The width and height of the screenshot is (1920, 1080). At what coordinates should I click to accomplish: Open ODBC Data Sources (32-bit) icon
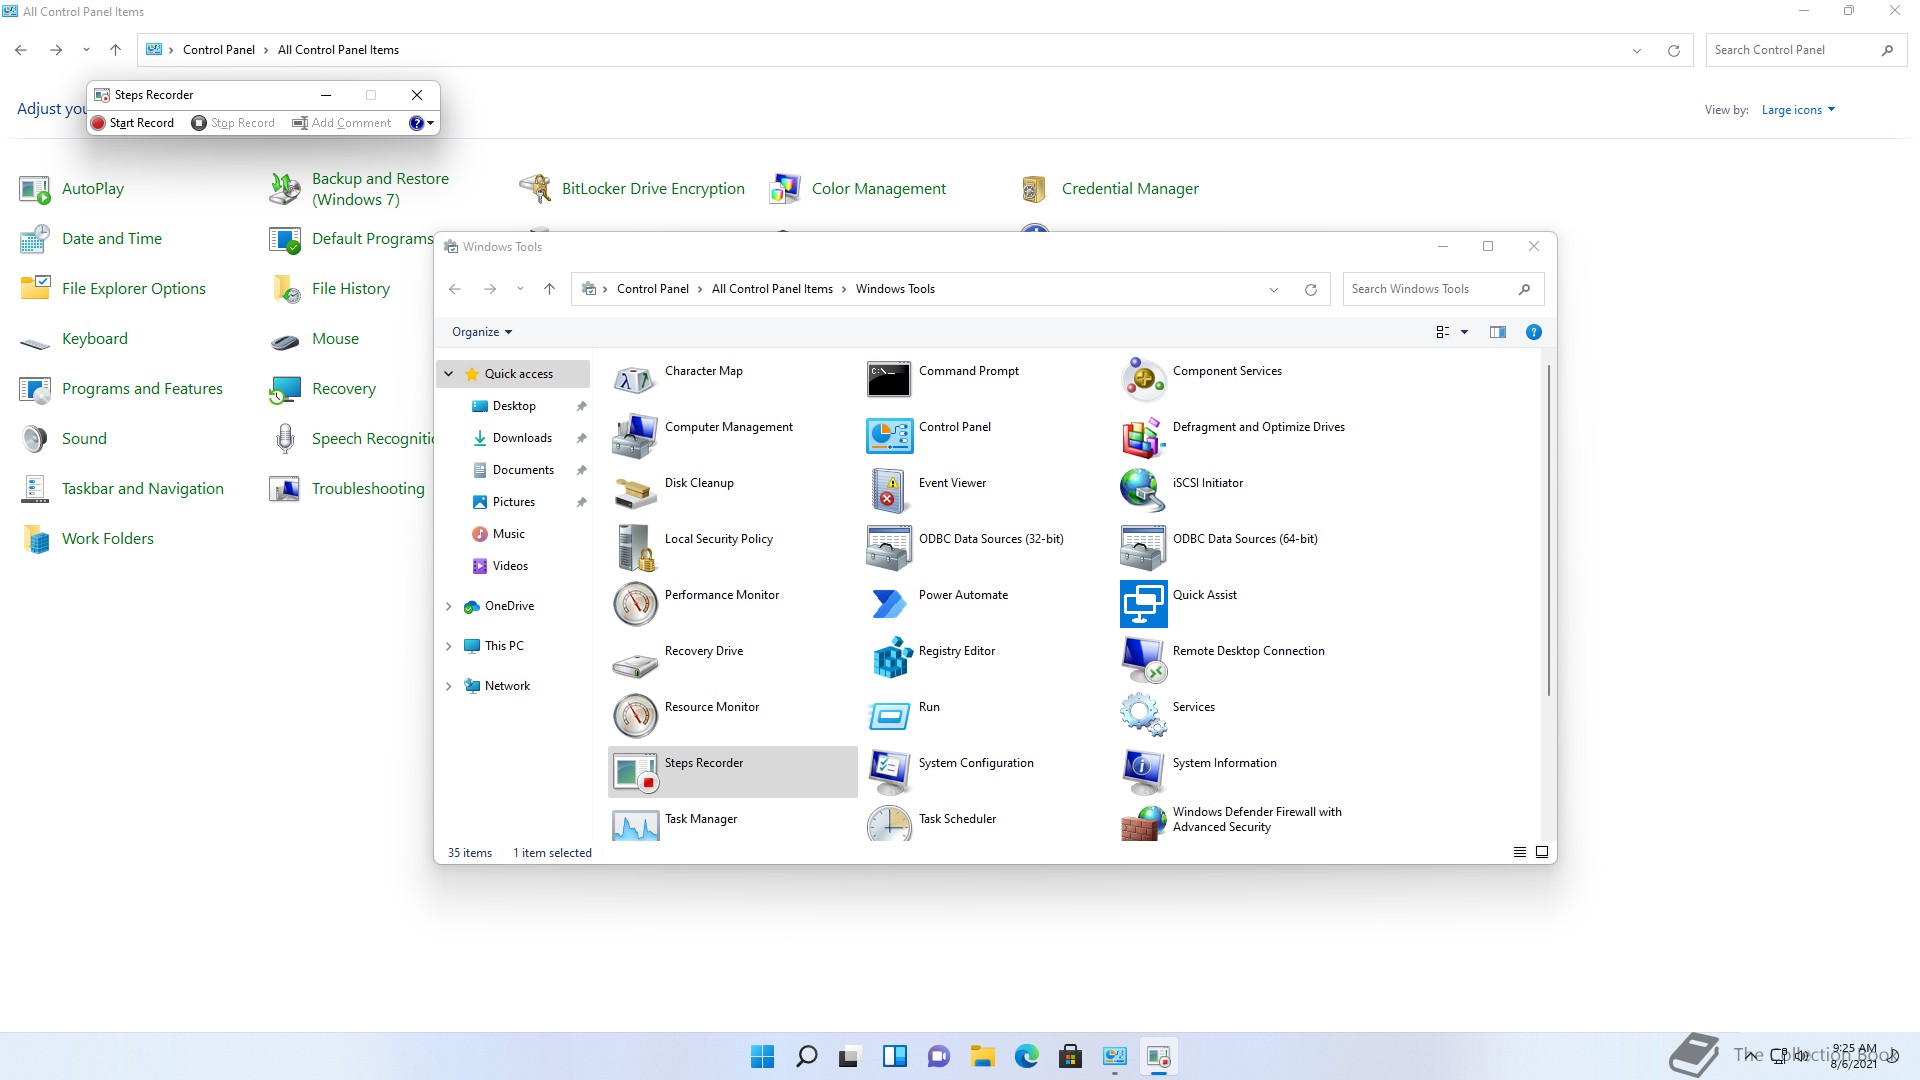(x=889, y=548)
